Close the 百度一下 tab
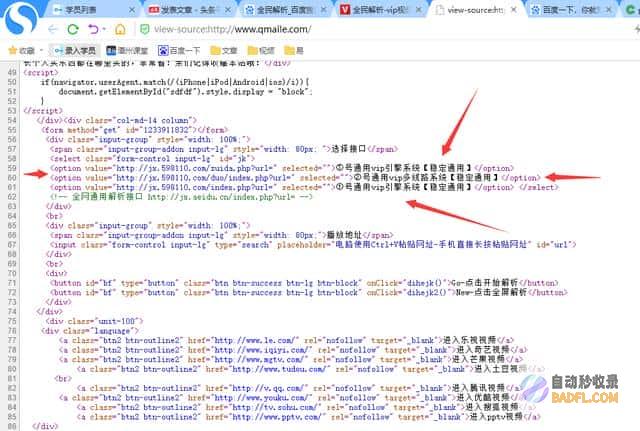640x431 pixels. pyautogui.click(x=609, y=10)
